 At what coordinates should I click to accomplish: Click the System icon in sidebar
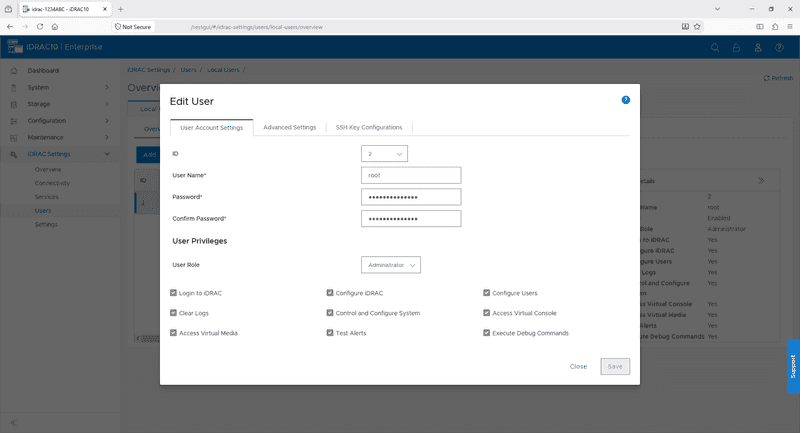pyautogui.click(x=14, y=88)
